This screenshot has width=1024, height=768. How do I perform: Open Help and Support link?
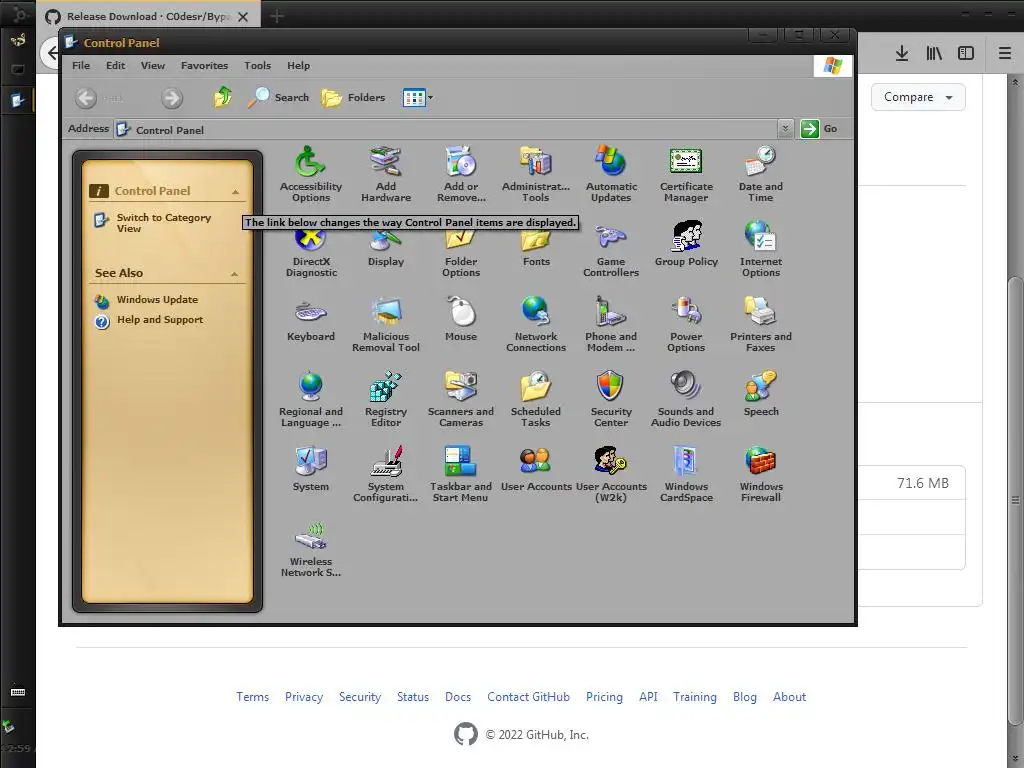click(150, 320)
